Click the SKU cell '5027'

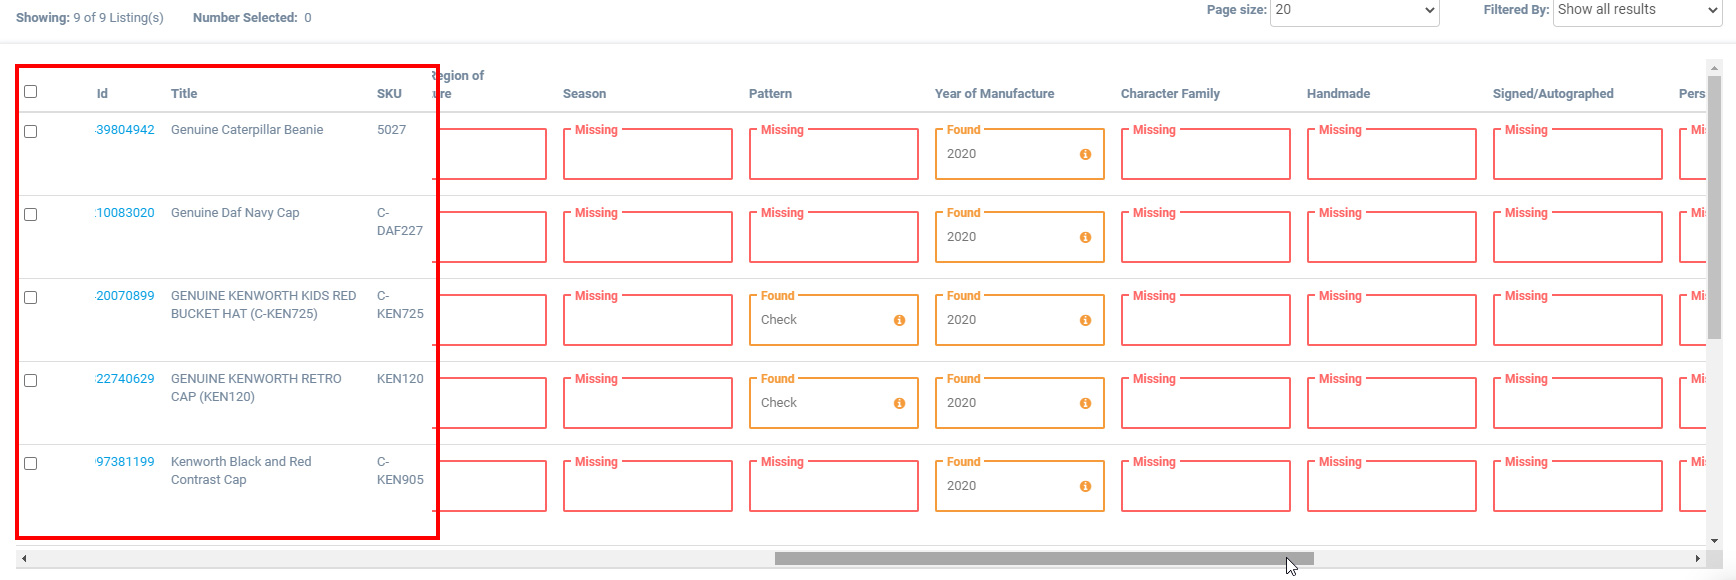[391, 130]
